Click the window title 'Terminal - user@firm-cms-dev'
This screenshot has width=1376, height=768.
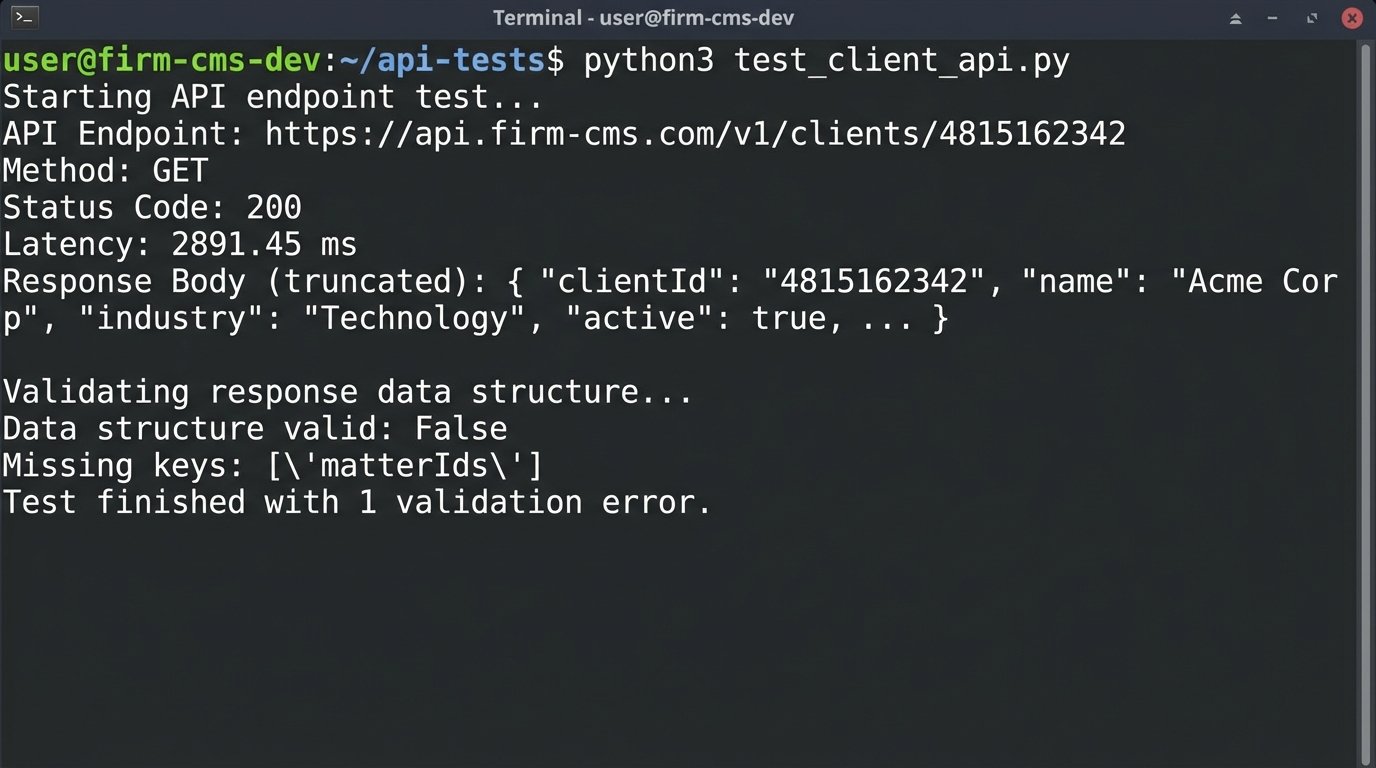point(643,18)
